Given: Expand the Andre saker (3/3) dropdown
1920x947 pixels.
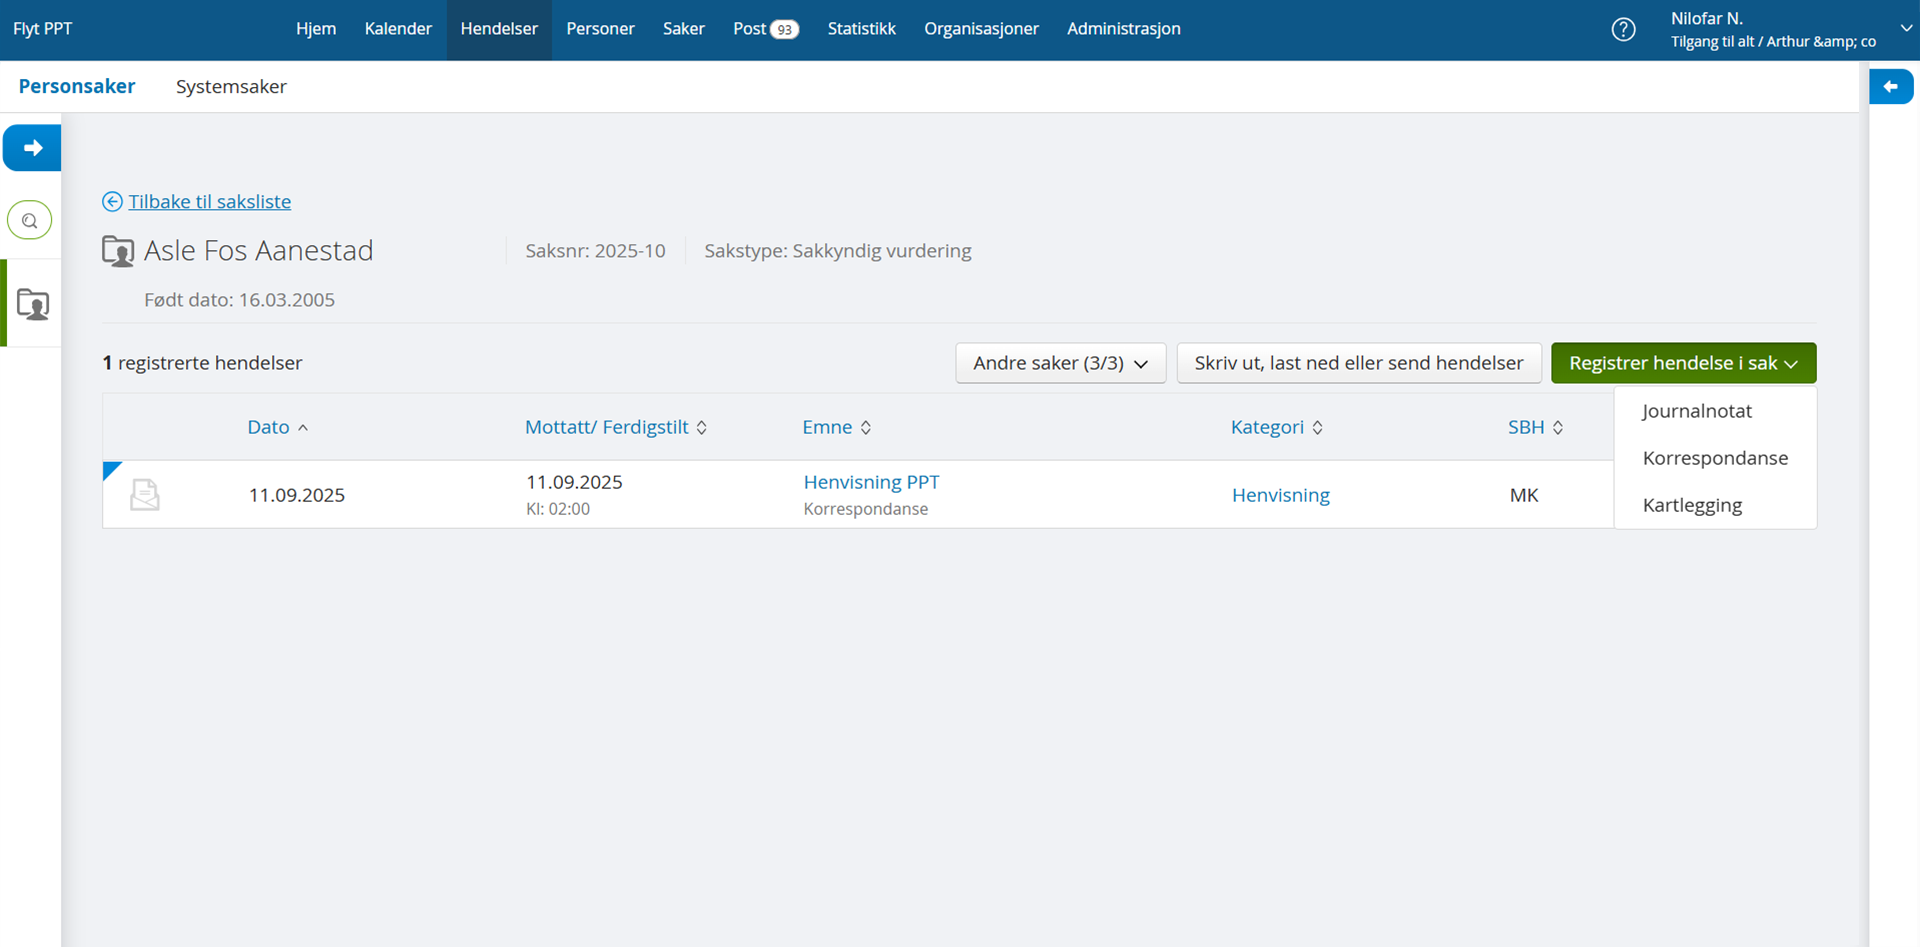Looking at the screenshot, I should [1060, 363].
